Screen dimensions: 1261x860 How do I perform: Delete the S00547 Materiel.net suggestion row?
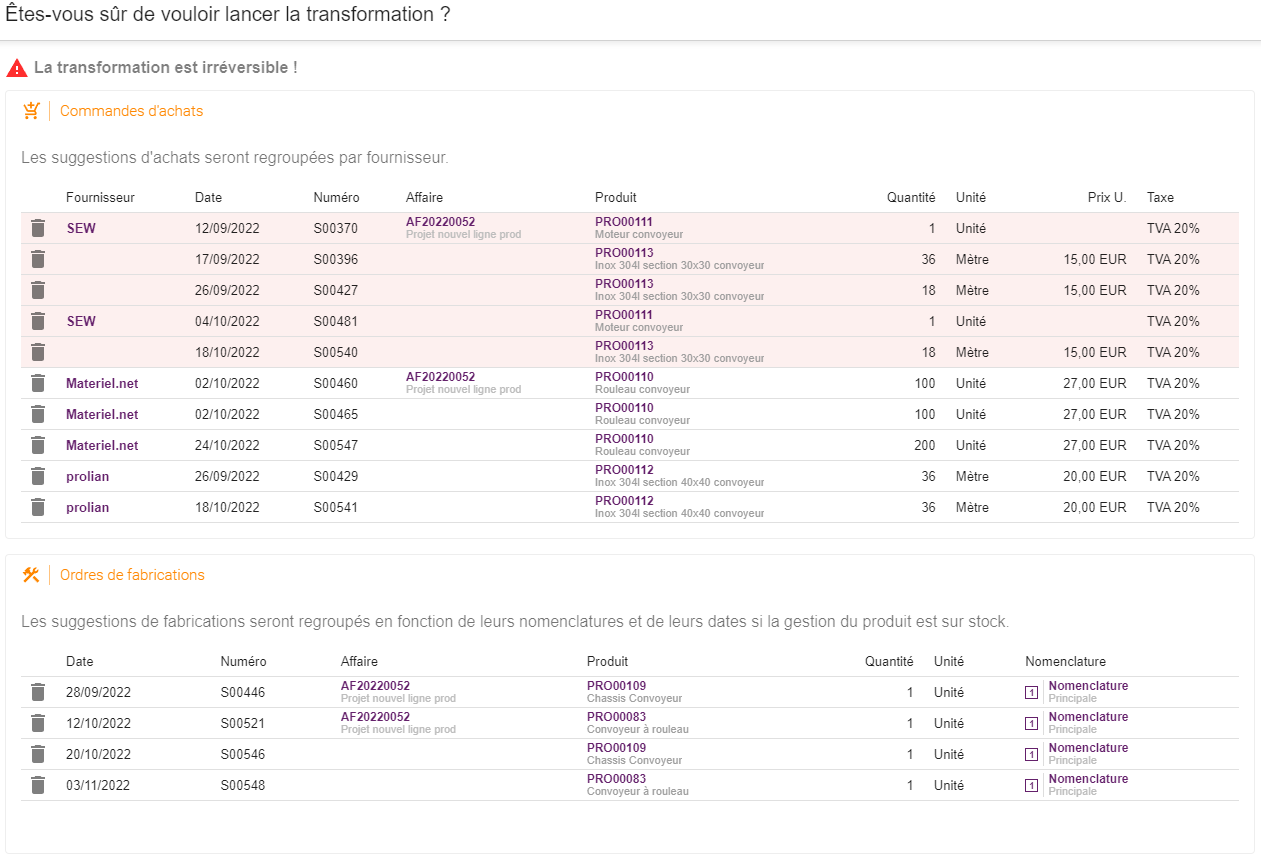[x=38, y=445]
